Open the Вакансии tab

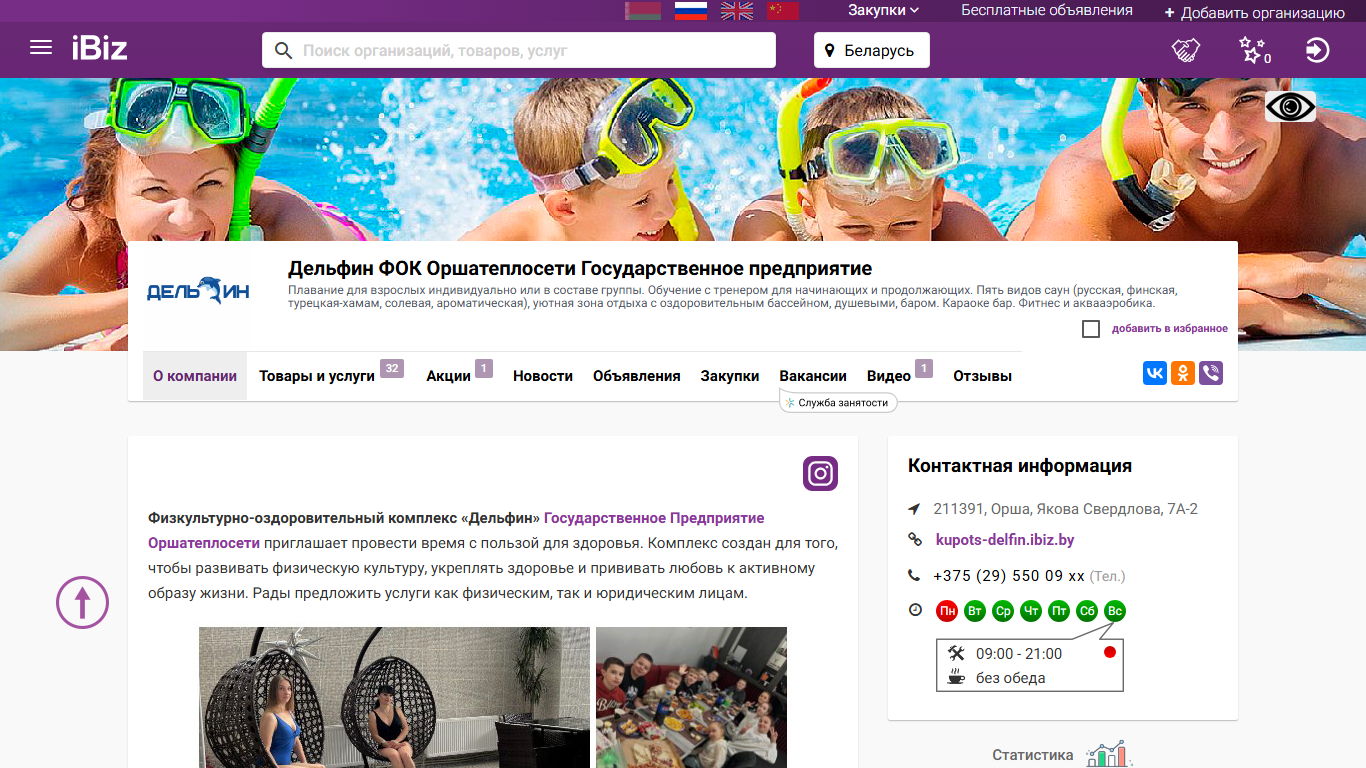tap(813, 376)
